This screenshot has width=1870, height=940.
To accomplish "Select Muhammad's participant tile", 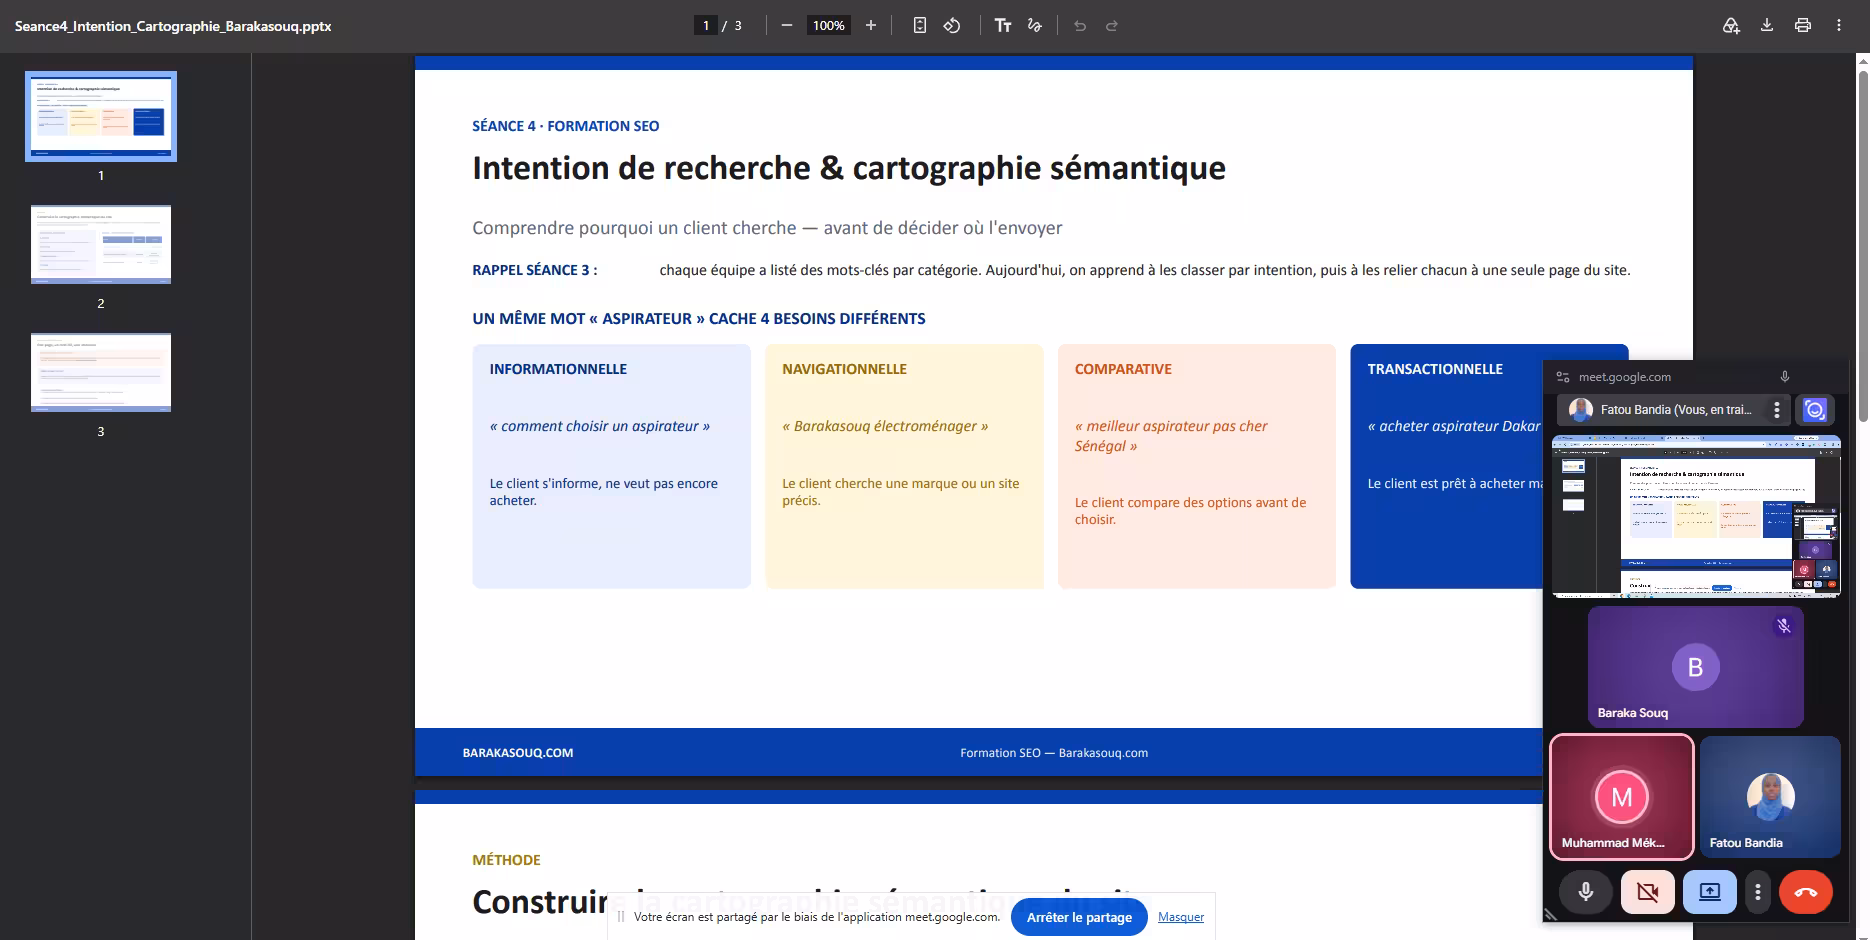I will click(1622, 797).
